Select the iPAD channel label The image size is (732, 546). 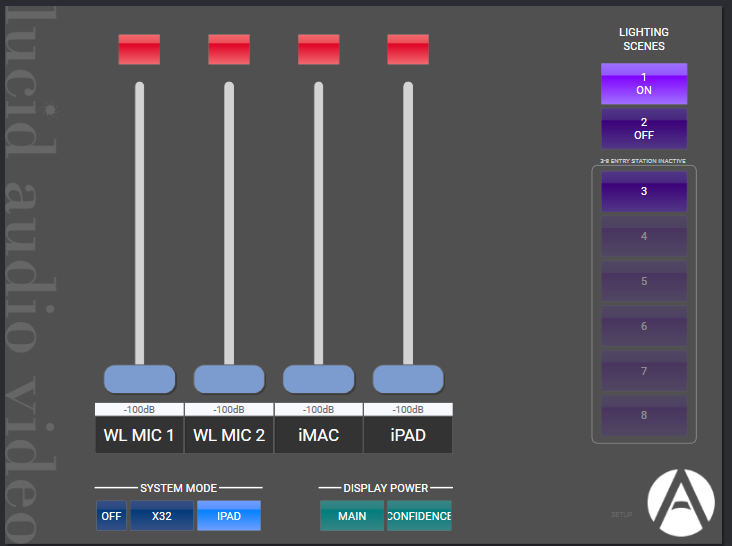pos(408,435)
